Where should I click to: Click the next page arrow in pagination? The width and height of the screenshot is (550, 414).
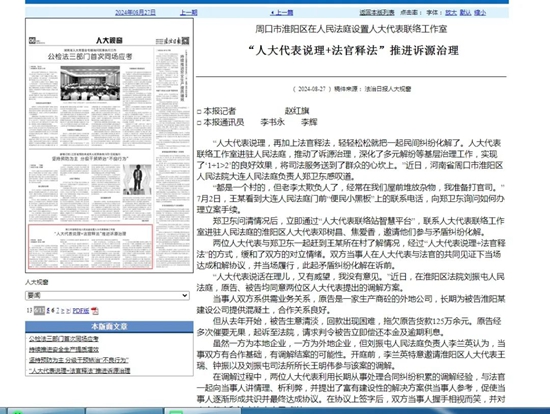(x=63, y=310)
